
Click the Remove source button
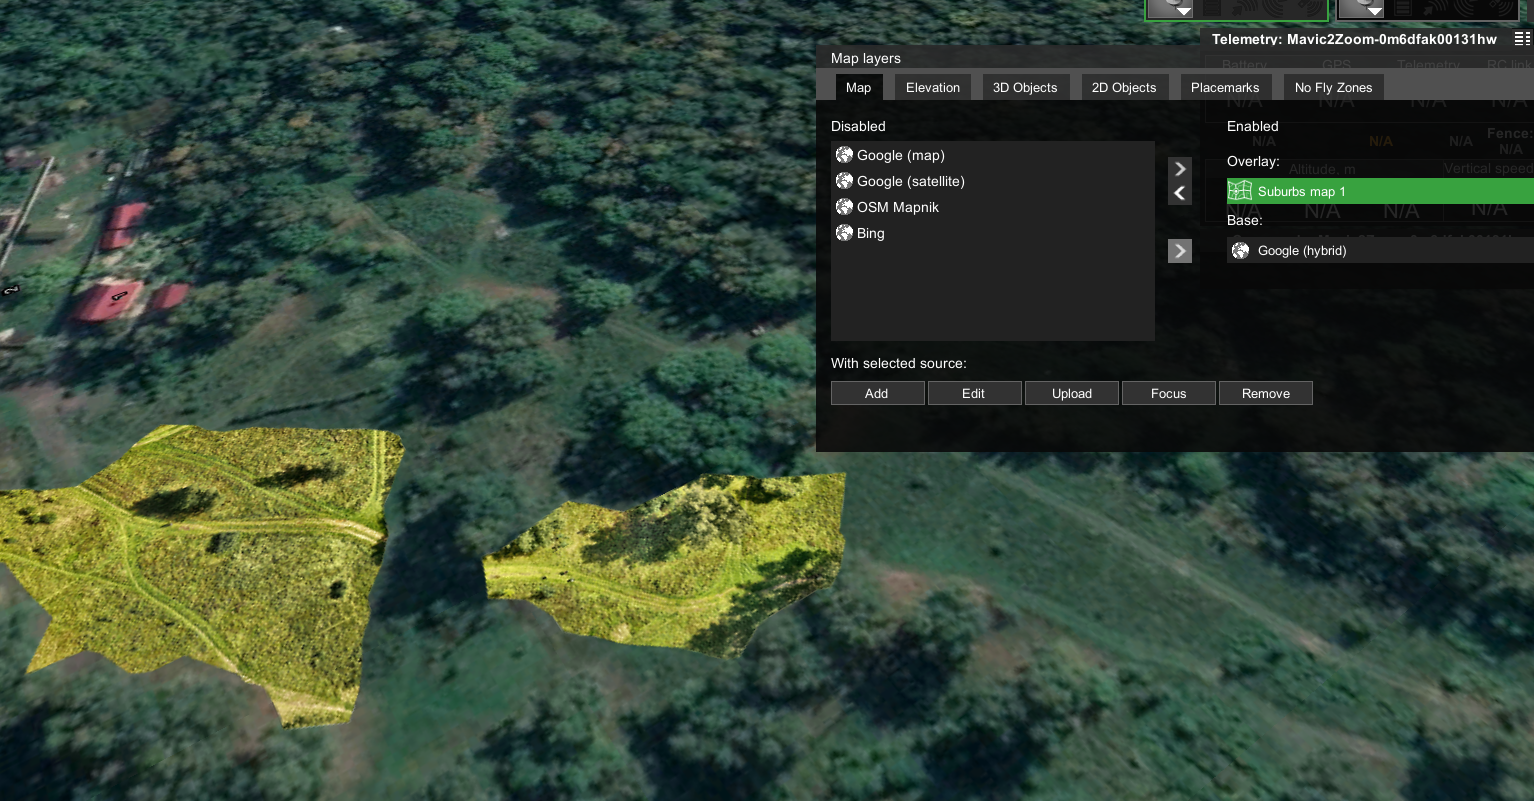click(1266, 393)
